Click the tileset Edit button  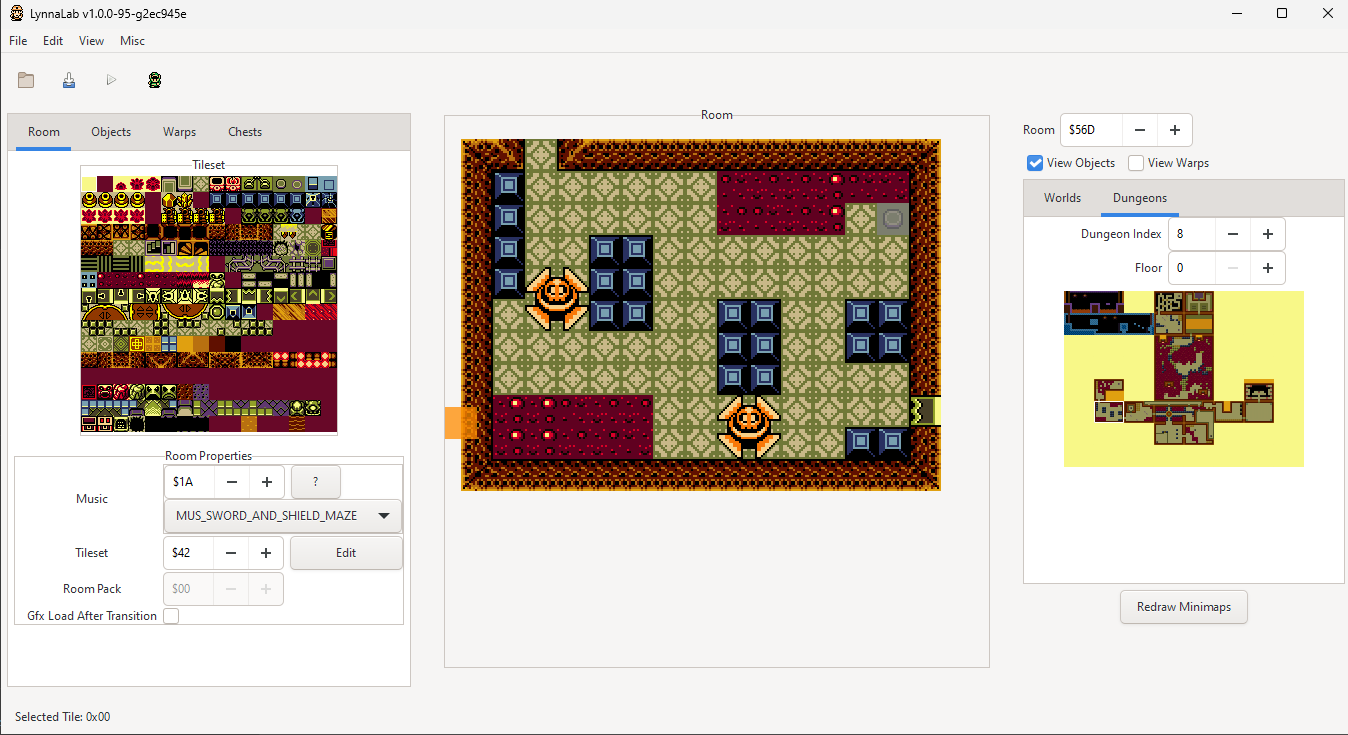(346, 553)
